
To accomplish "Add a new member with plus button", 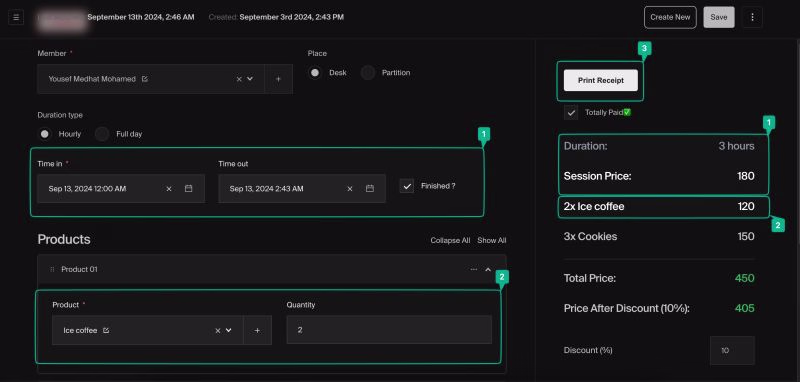I will pyautogui.click(x=278, y=79).
